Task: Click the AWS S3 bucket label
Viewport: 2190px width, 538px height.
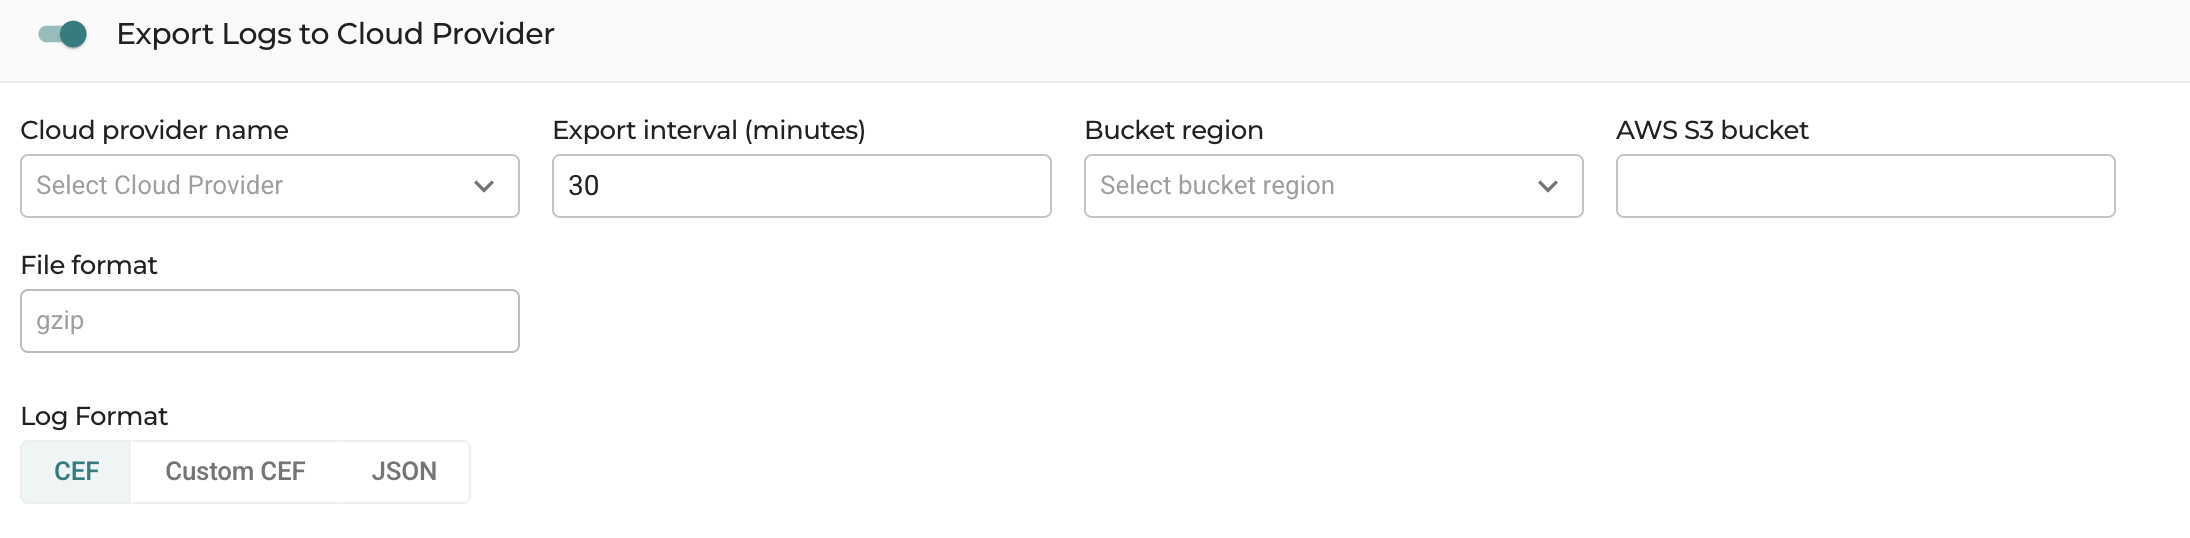Action: tap(1712, 130)
